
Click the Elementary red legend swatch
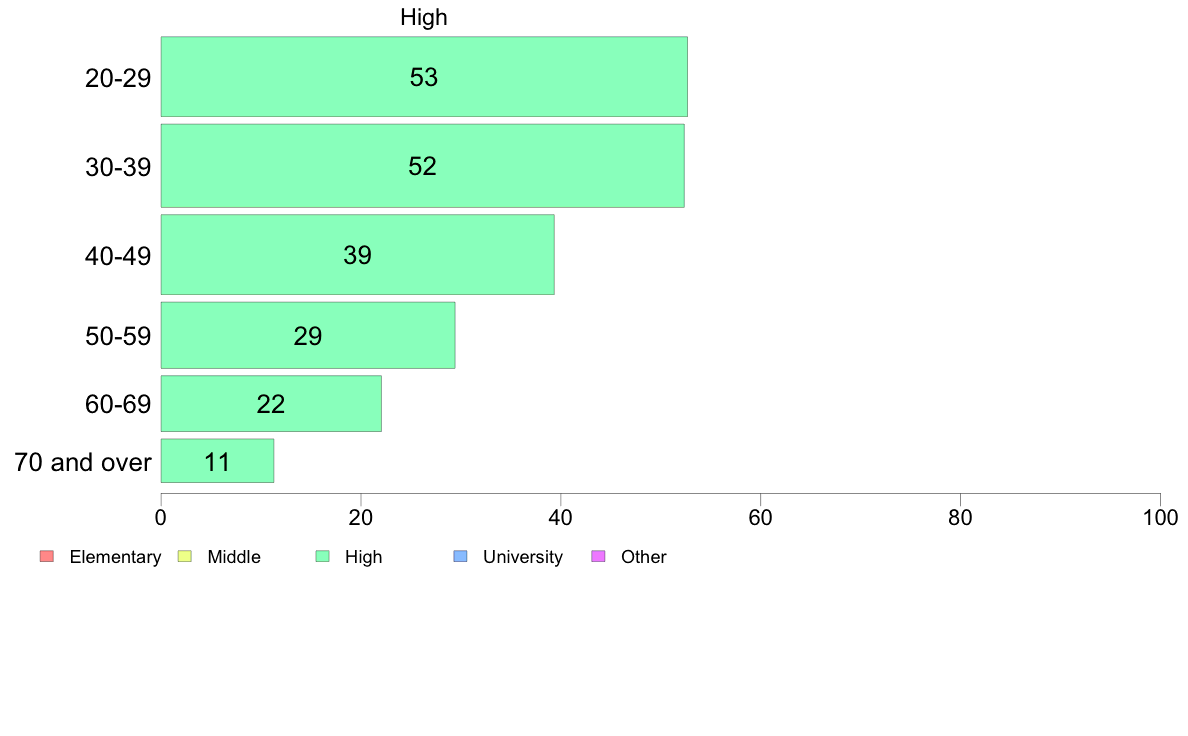click(47, 556)
